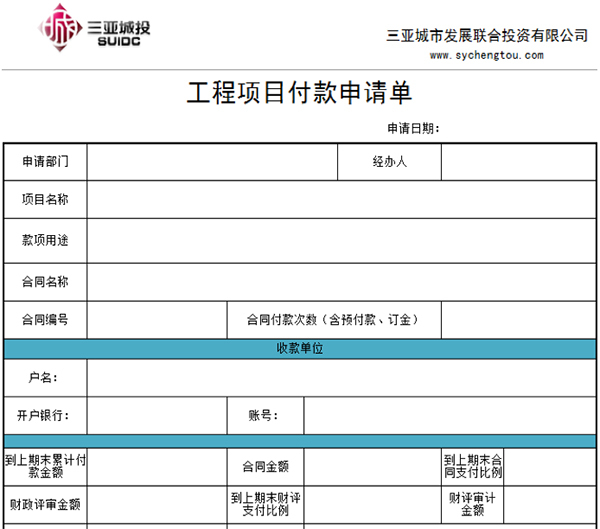Click the blank 合同编号 value cell
Screen dimensions: 600x529
pyautogui.click(x=157, y=320)
